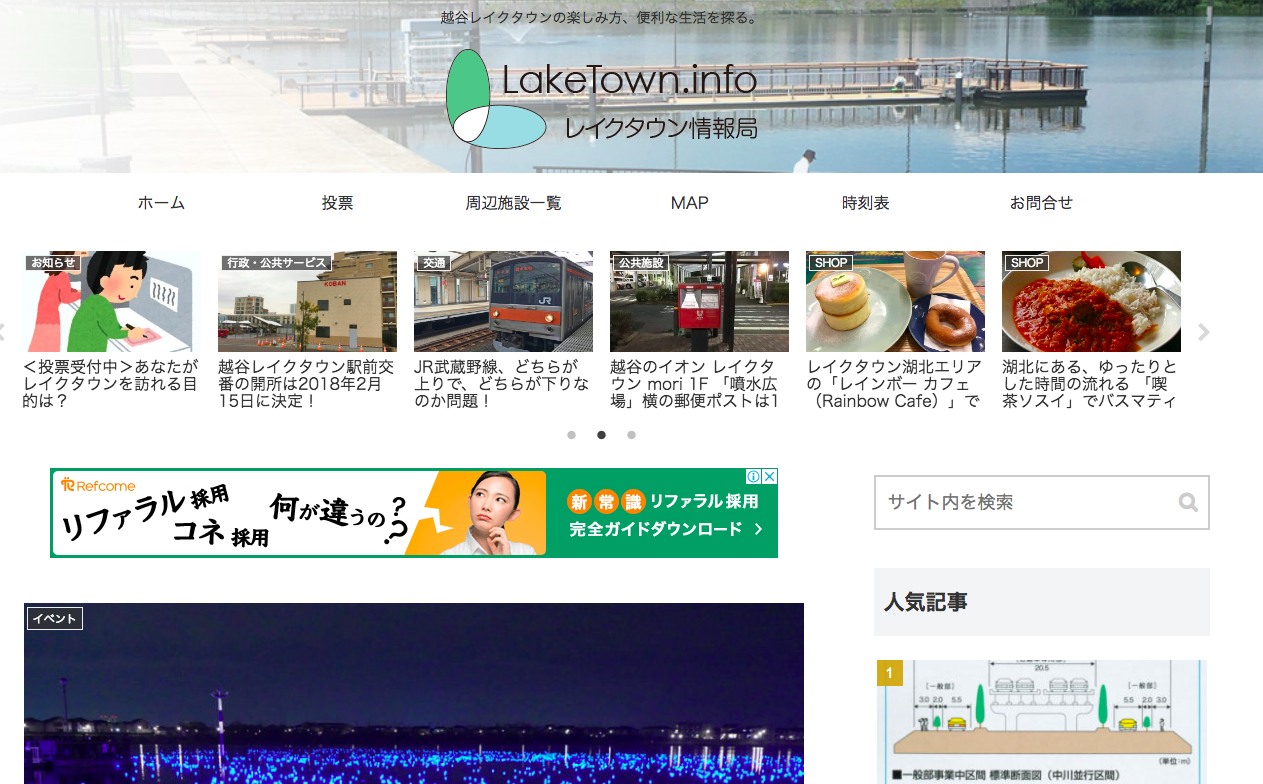Open the ad info icon on banner
The height and width of the screenshot is (784, 1263).
(755, 477)
